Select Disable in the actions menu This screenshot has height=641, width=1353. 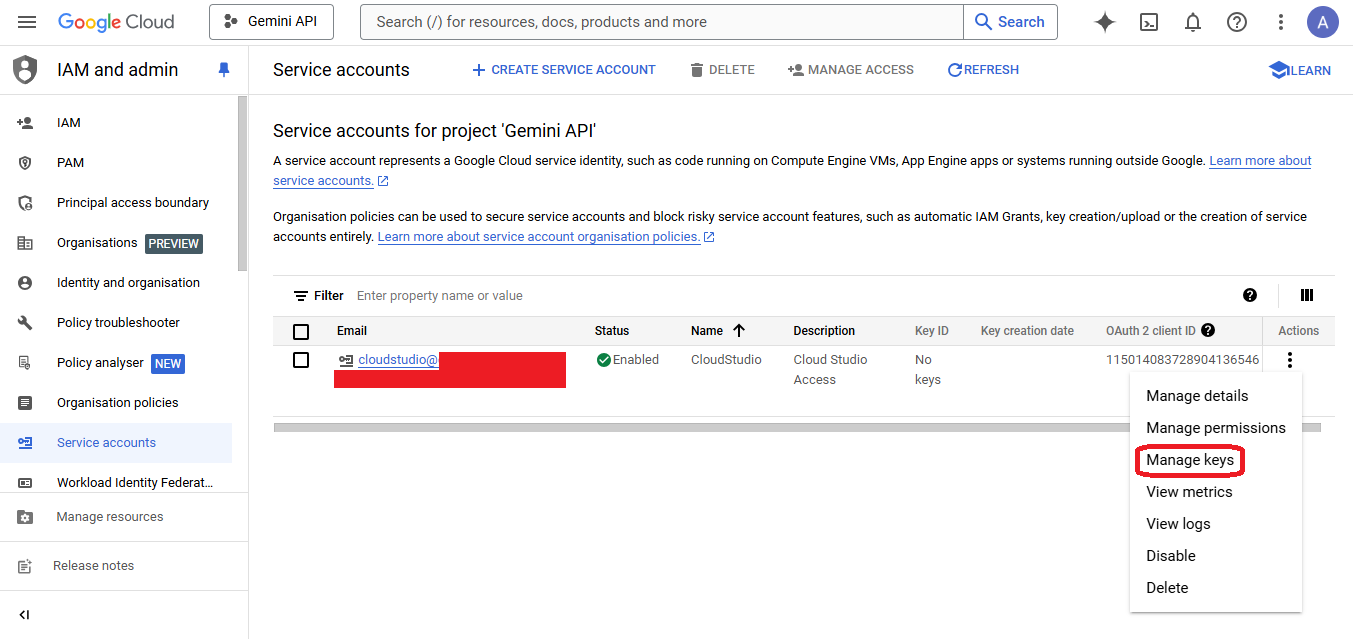[1171, 556]
